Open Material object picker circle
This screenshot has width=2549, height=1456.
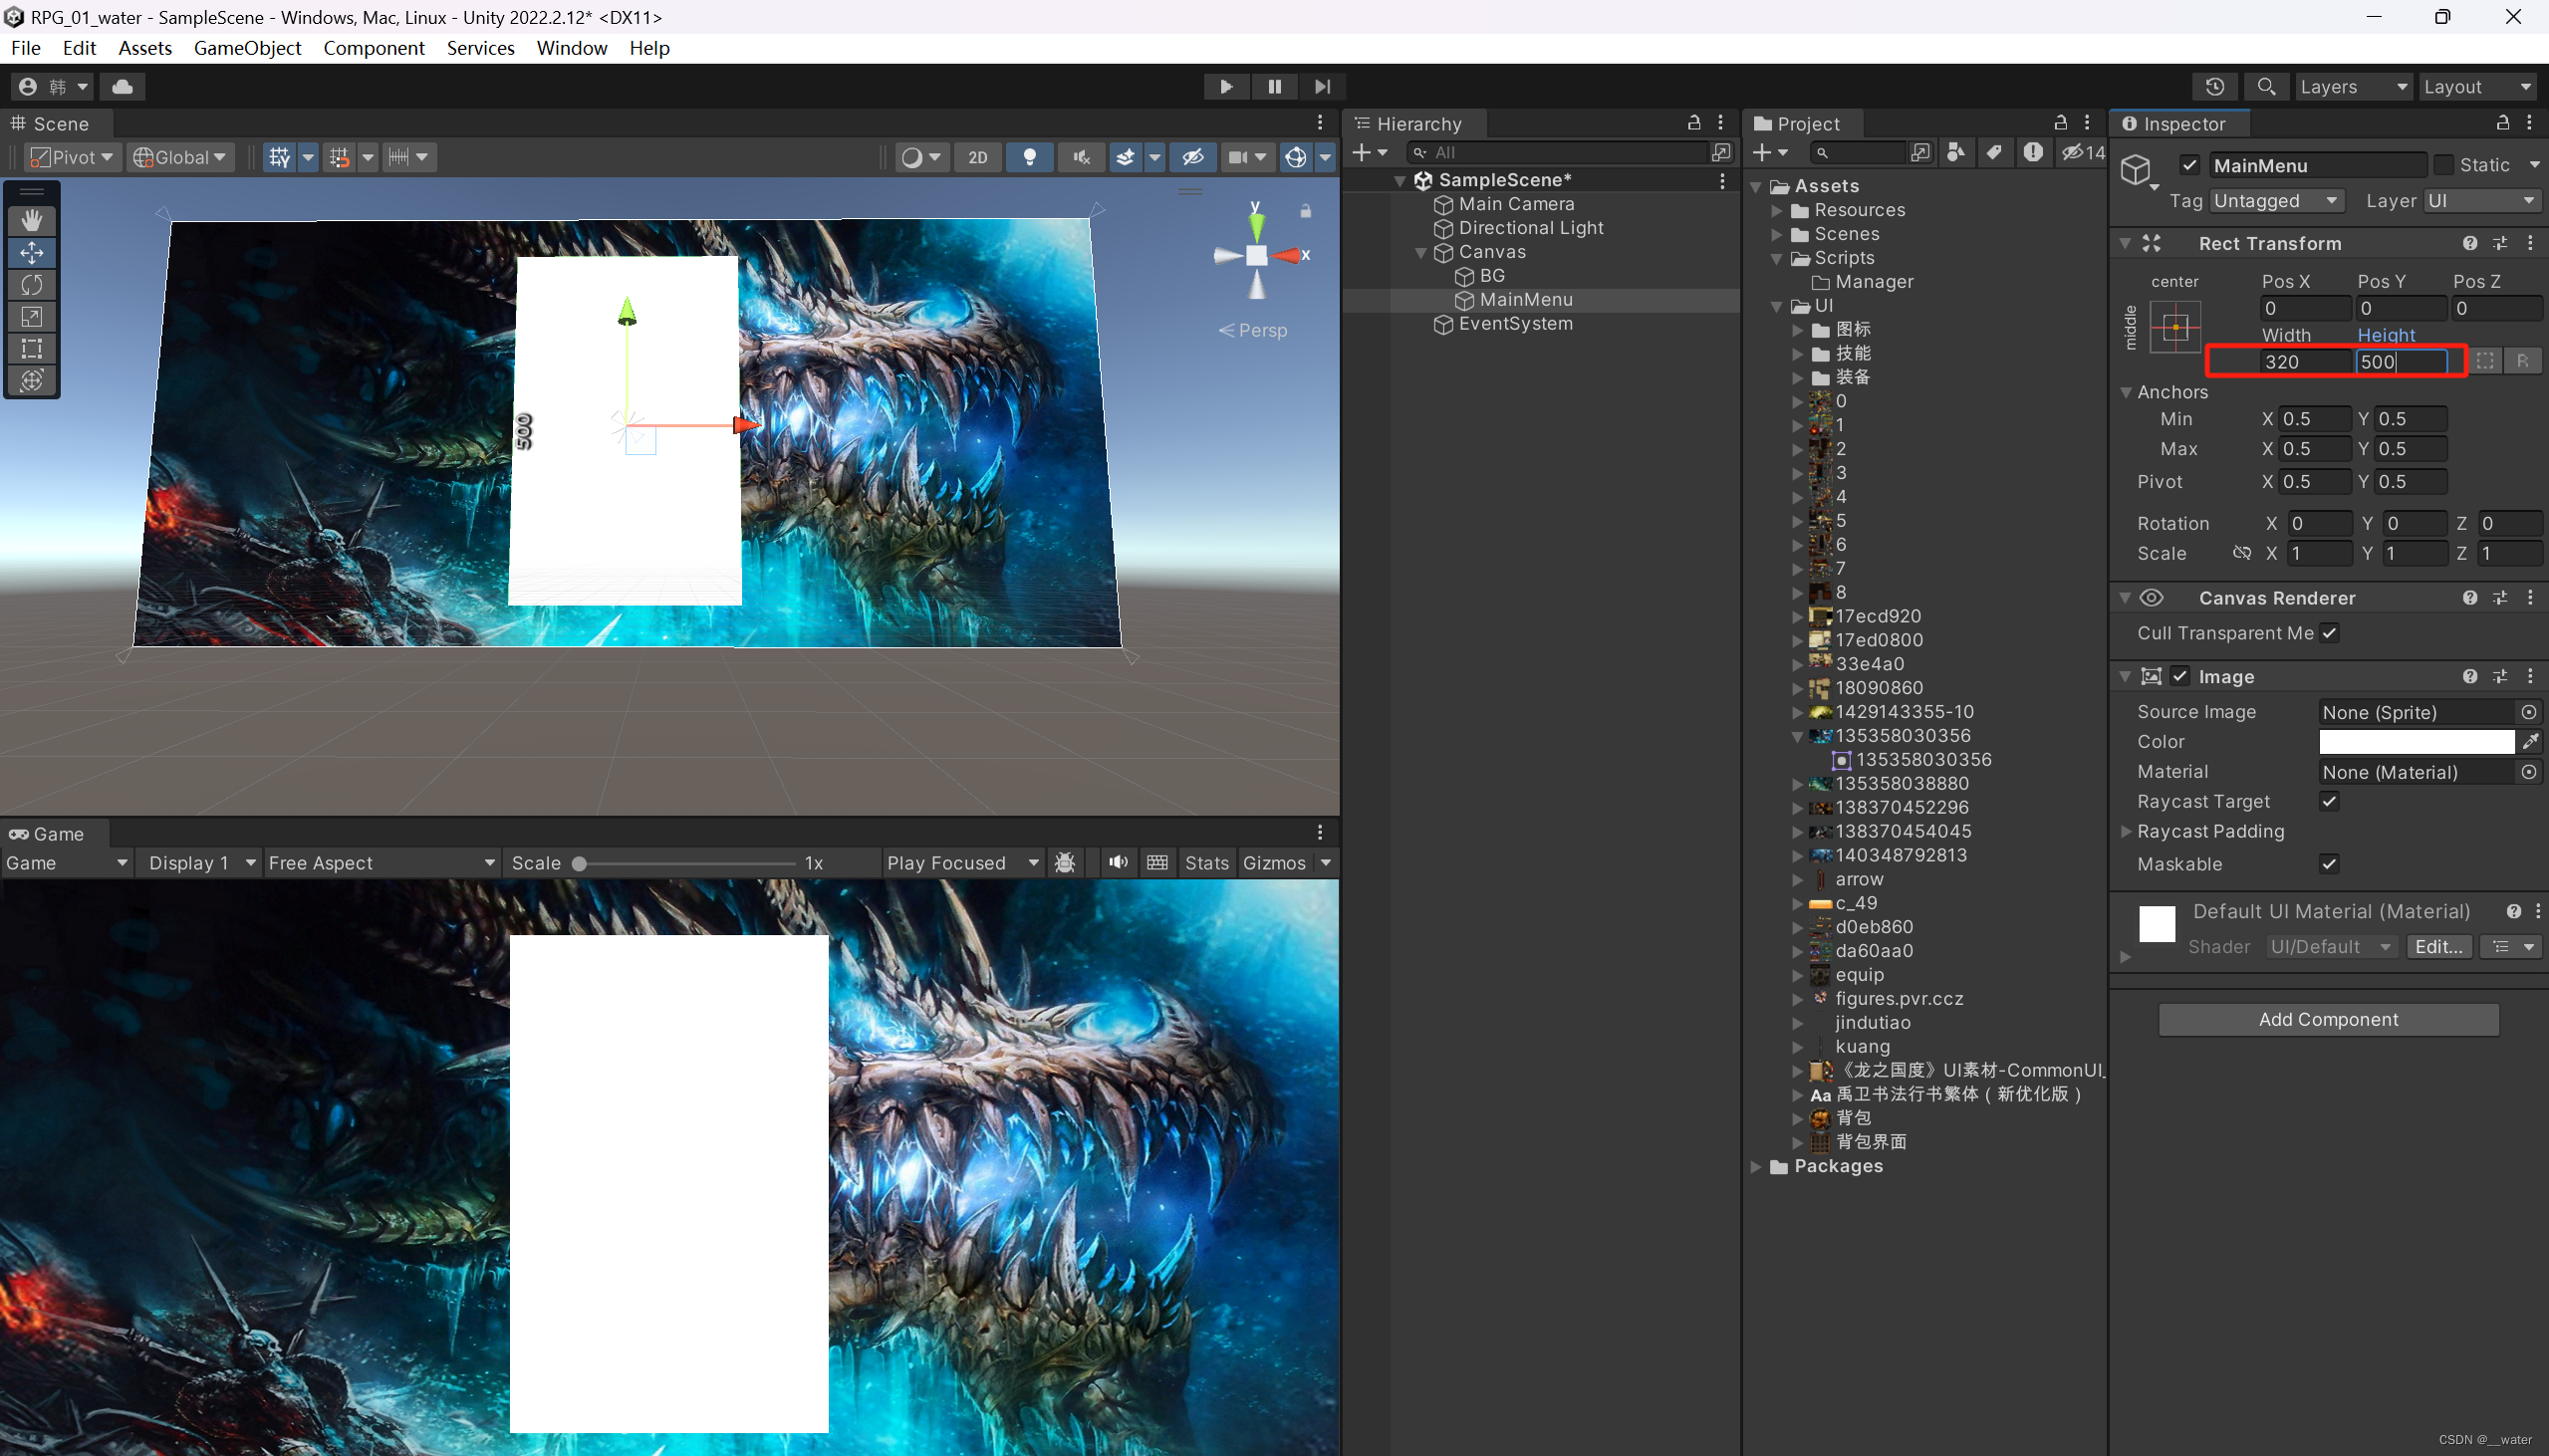pos(2529,772)
